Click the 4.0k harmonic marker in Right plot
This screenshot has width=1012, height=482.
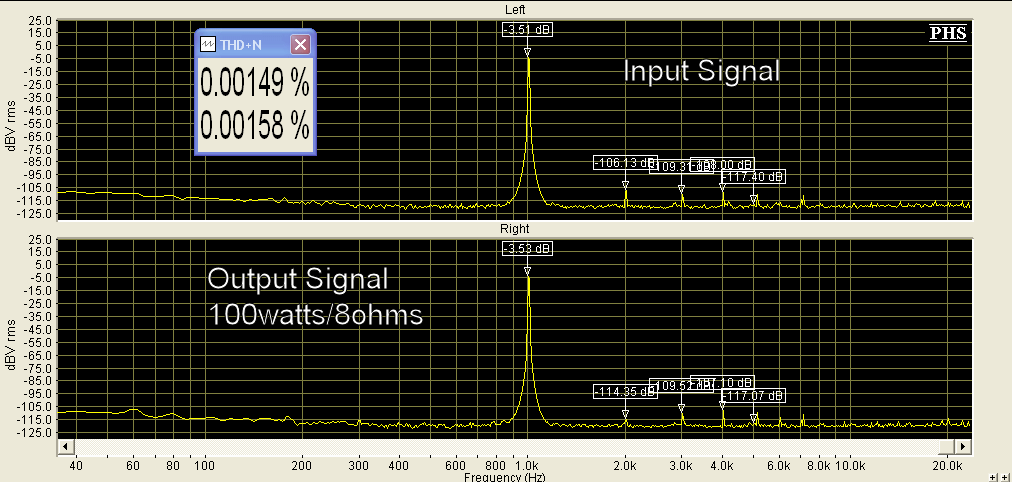coord(722,405)
